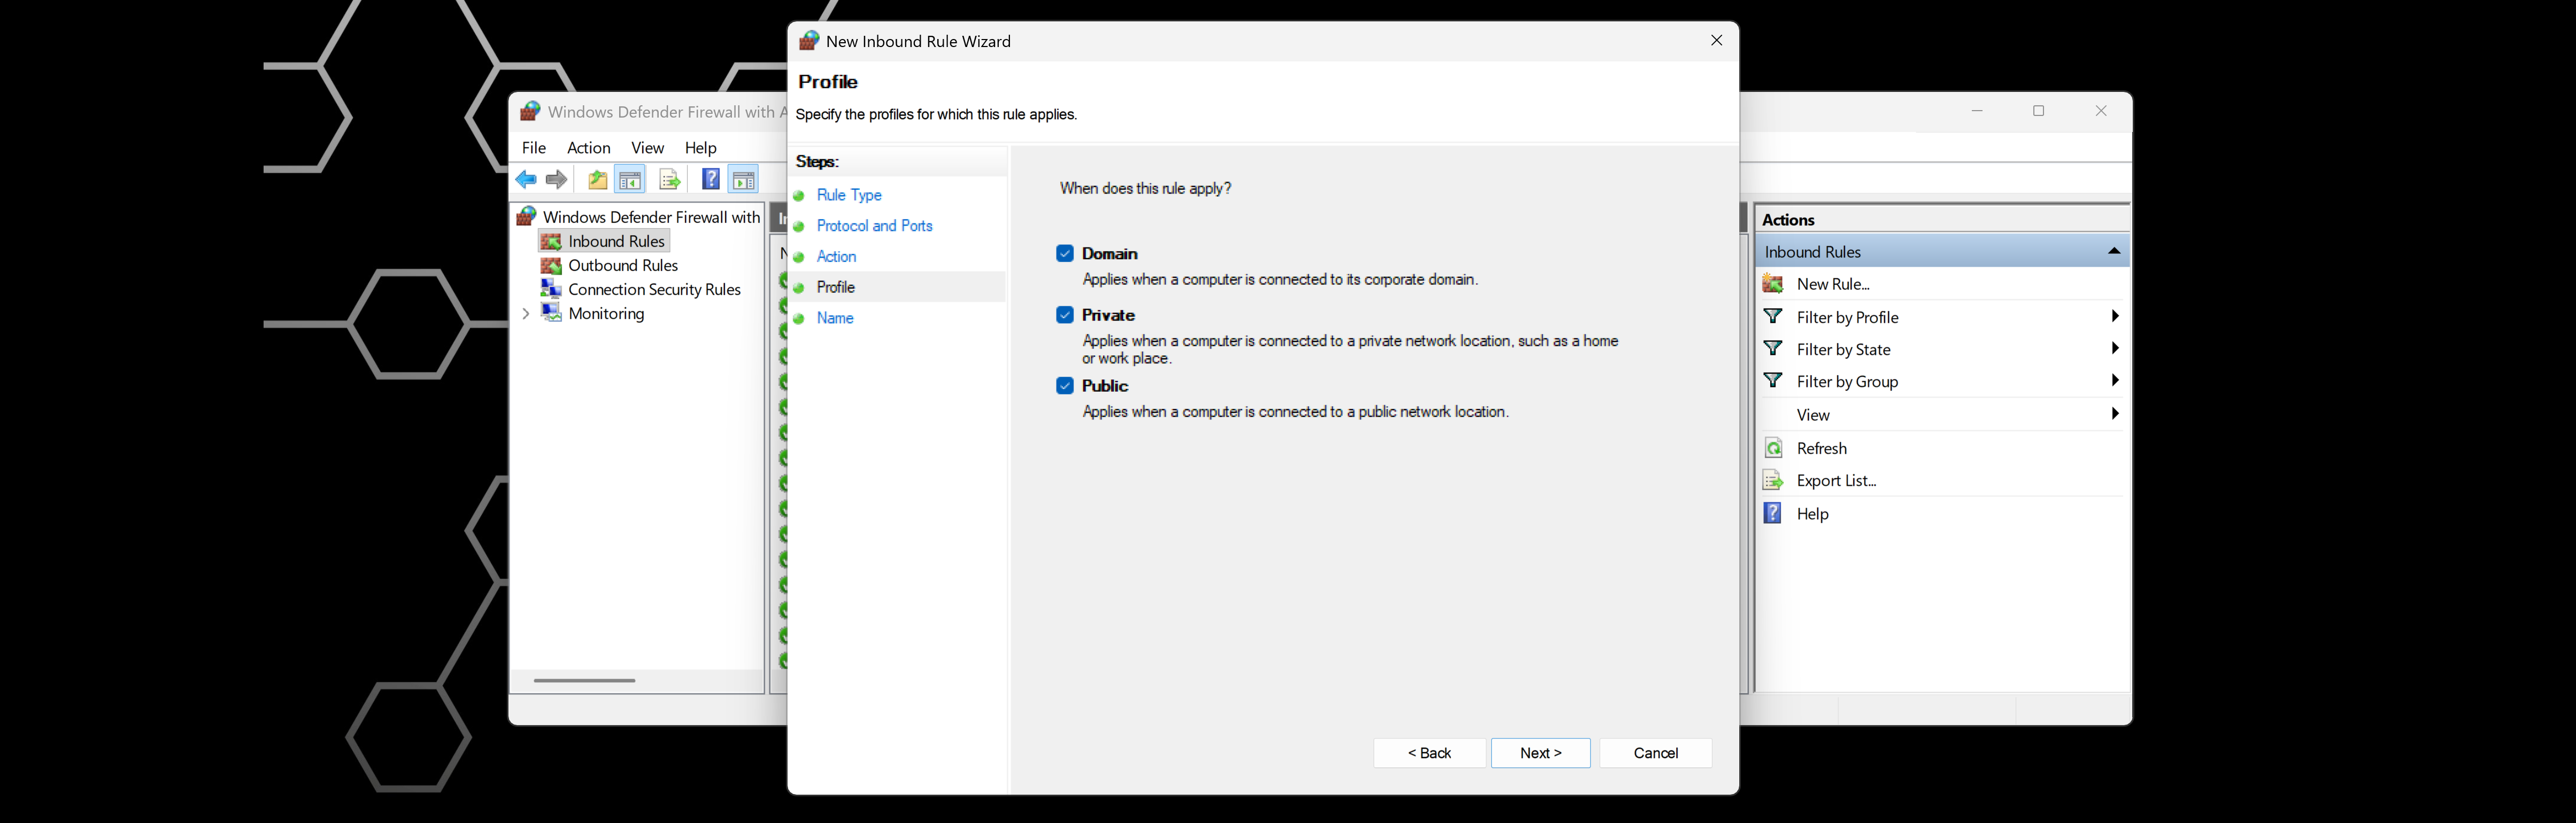Click the Help icon in Actions pane
This screenshot has width=2576, height=823.
[1773, 513]
